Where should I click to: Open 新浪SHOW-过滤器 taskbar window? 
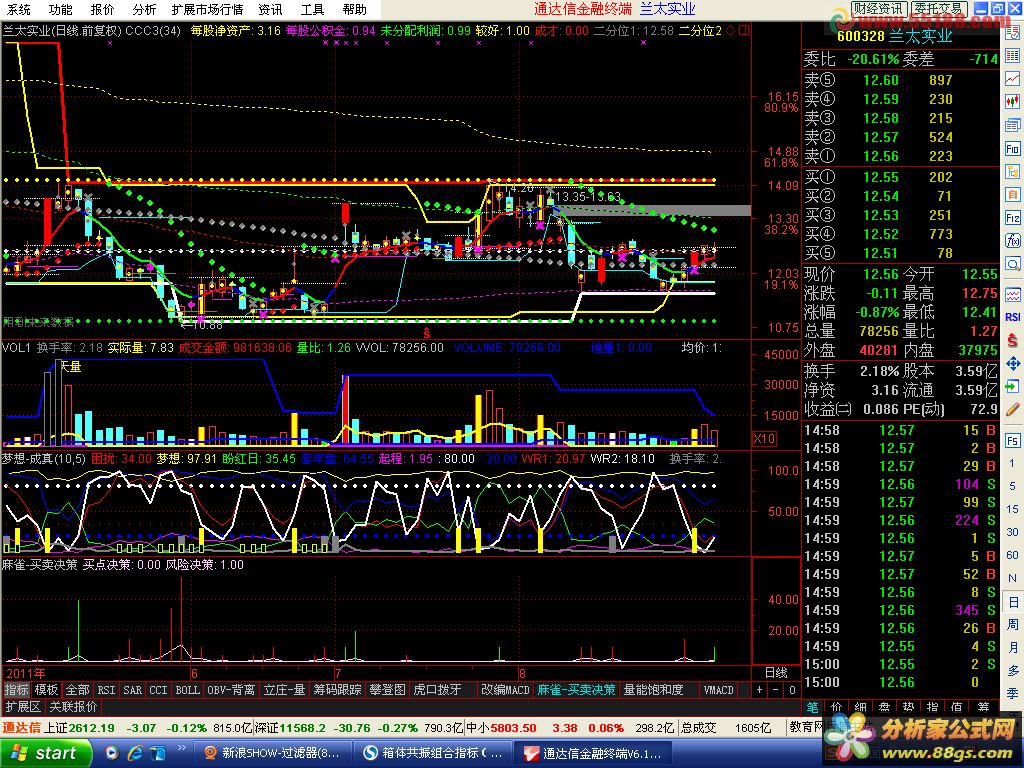[x=272, y=753]
